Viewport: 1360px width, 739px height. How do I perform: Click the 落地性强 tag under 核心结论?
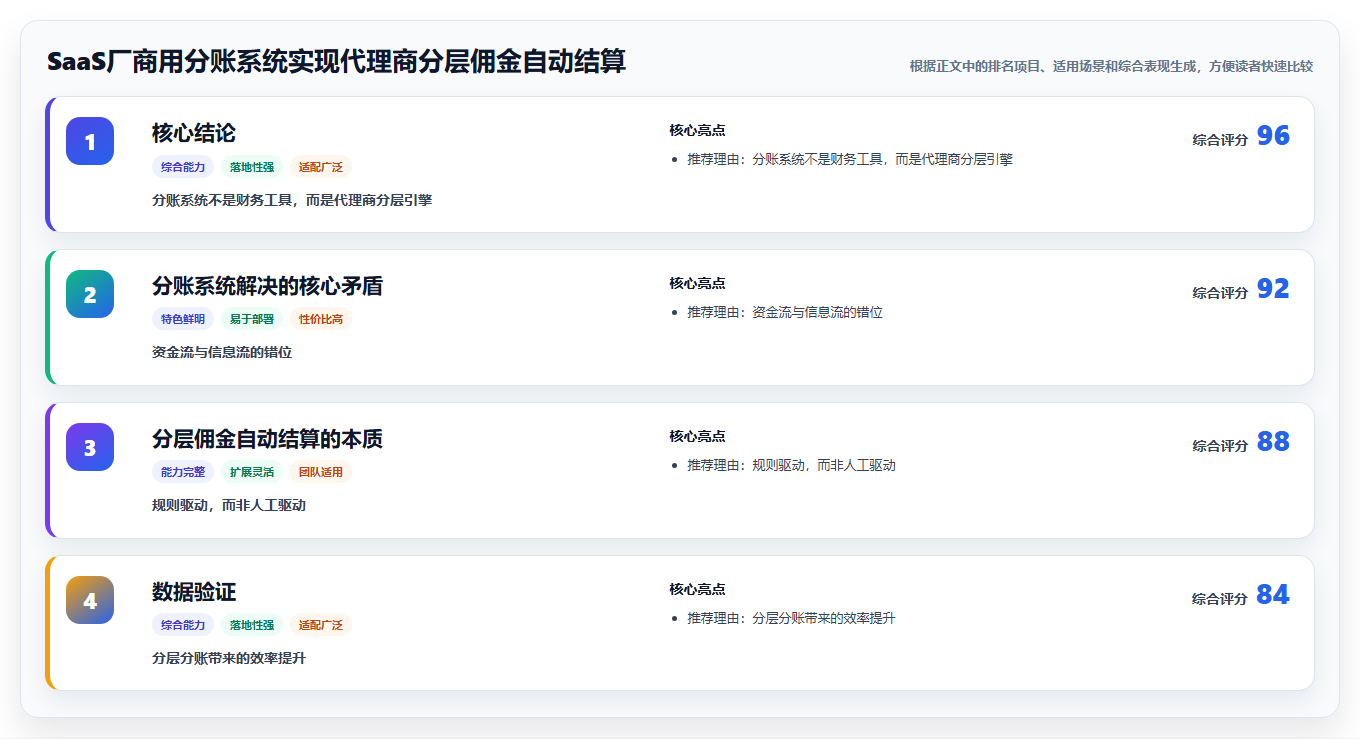click(252, 167)
